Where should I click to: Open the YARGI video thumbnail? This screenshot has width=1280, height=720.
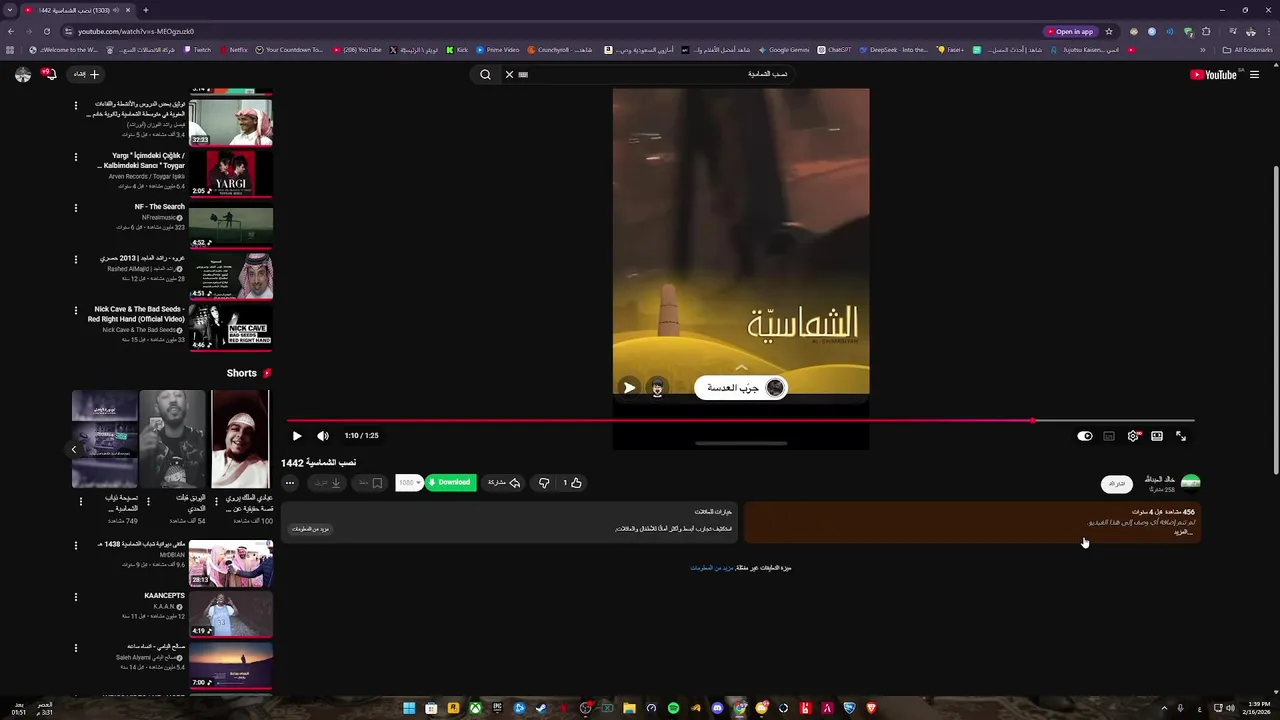coord(230,173)
